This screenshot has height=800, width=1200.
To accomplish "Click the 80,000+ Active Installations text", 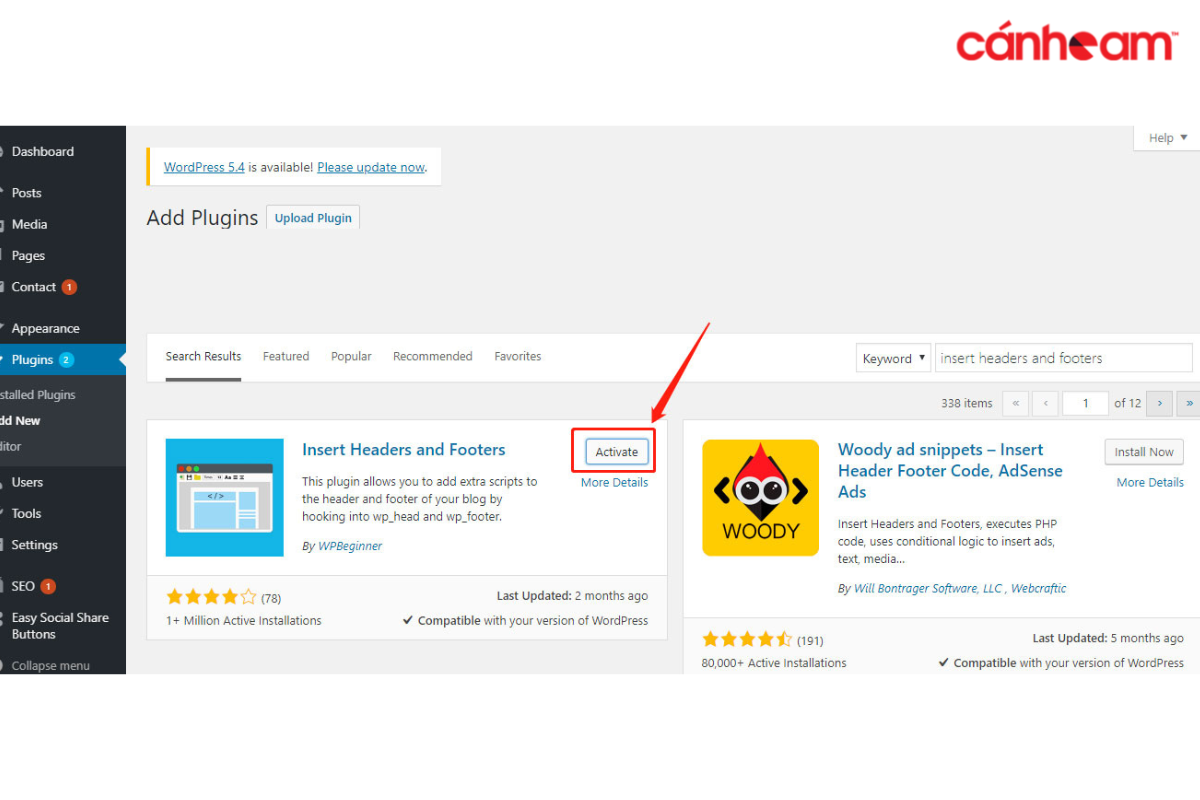I will tap(774, 663).
